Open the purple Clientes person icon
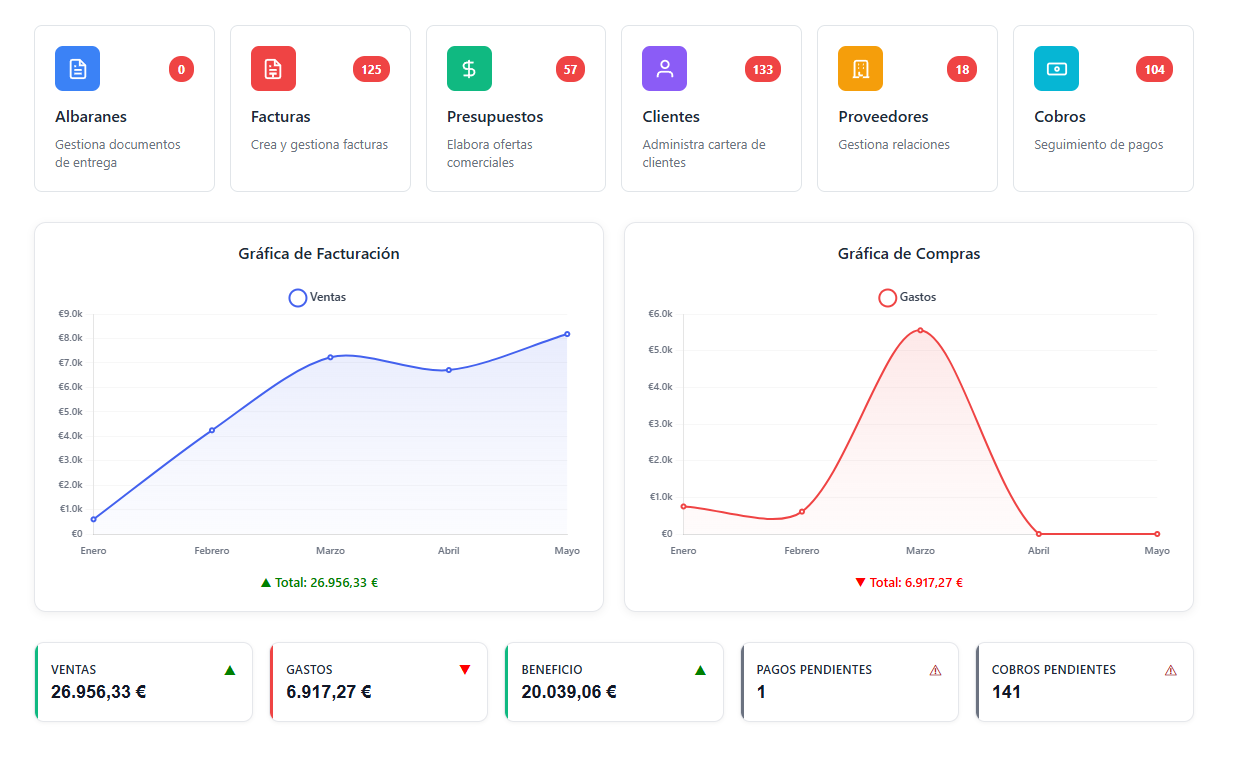Screen dimensions: 1239x760 point(664,69)
